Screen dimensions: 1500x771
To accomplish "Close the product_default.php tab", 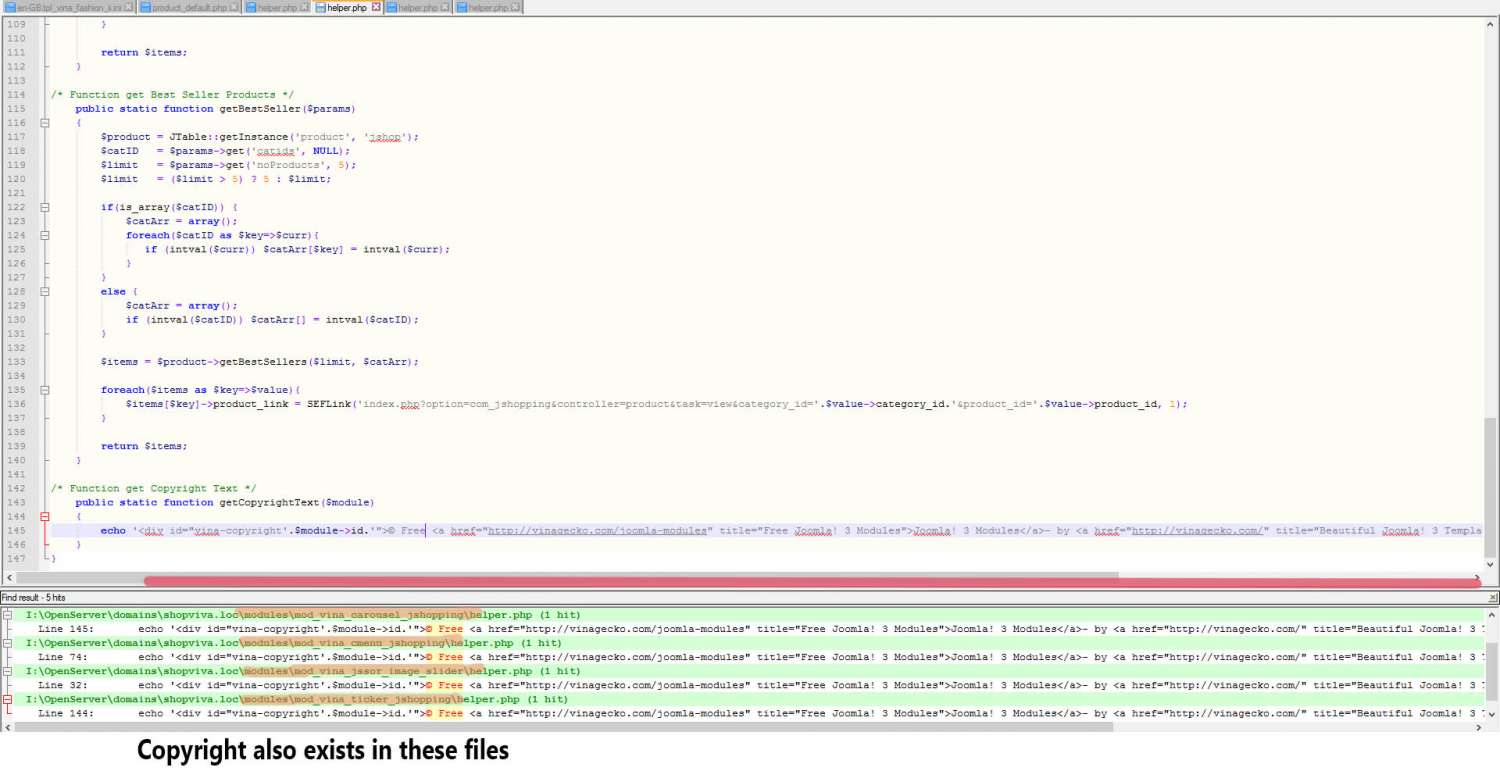I will [x=234, y=7].
